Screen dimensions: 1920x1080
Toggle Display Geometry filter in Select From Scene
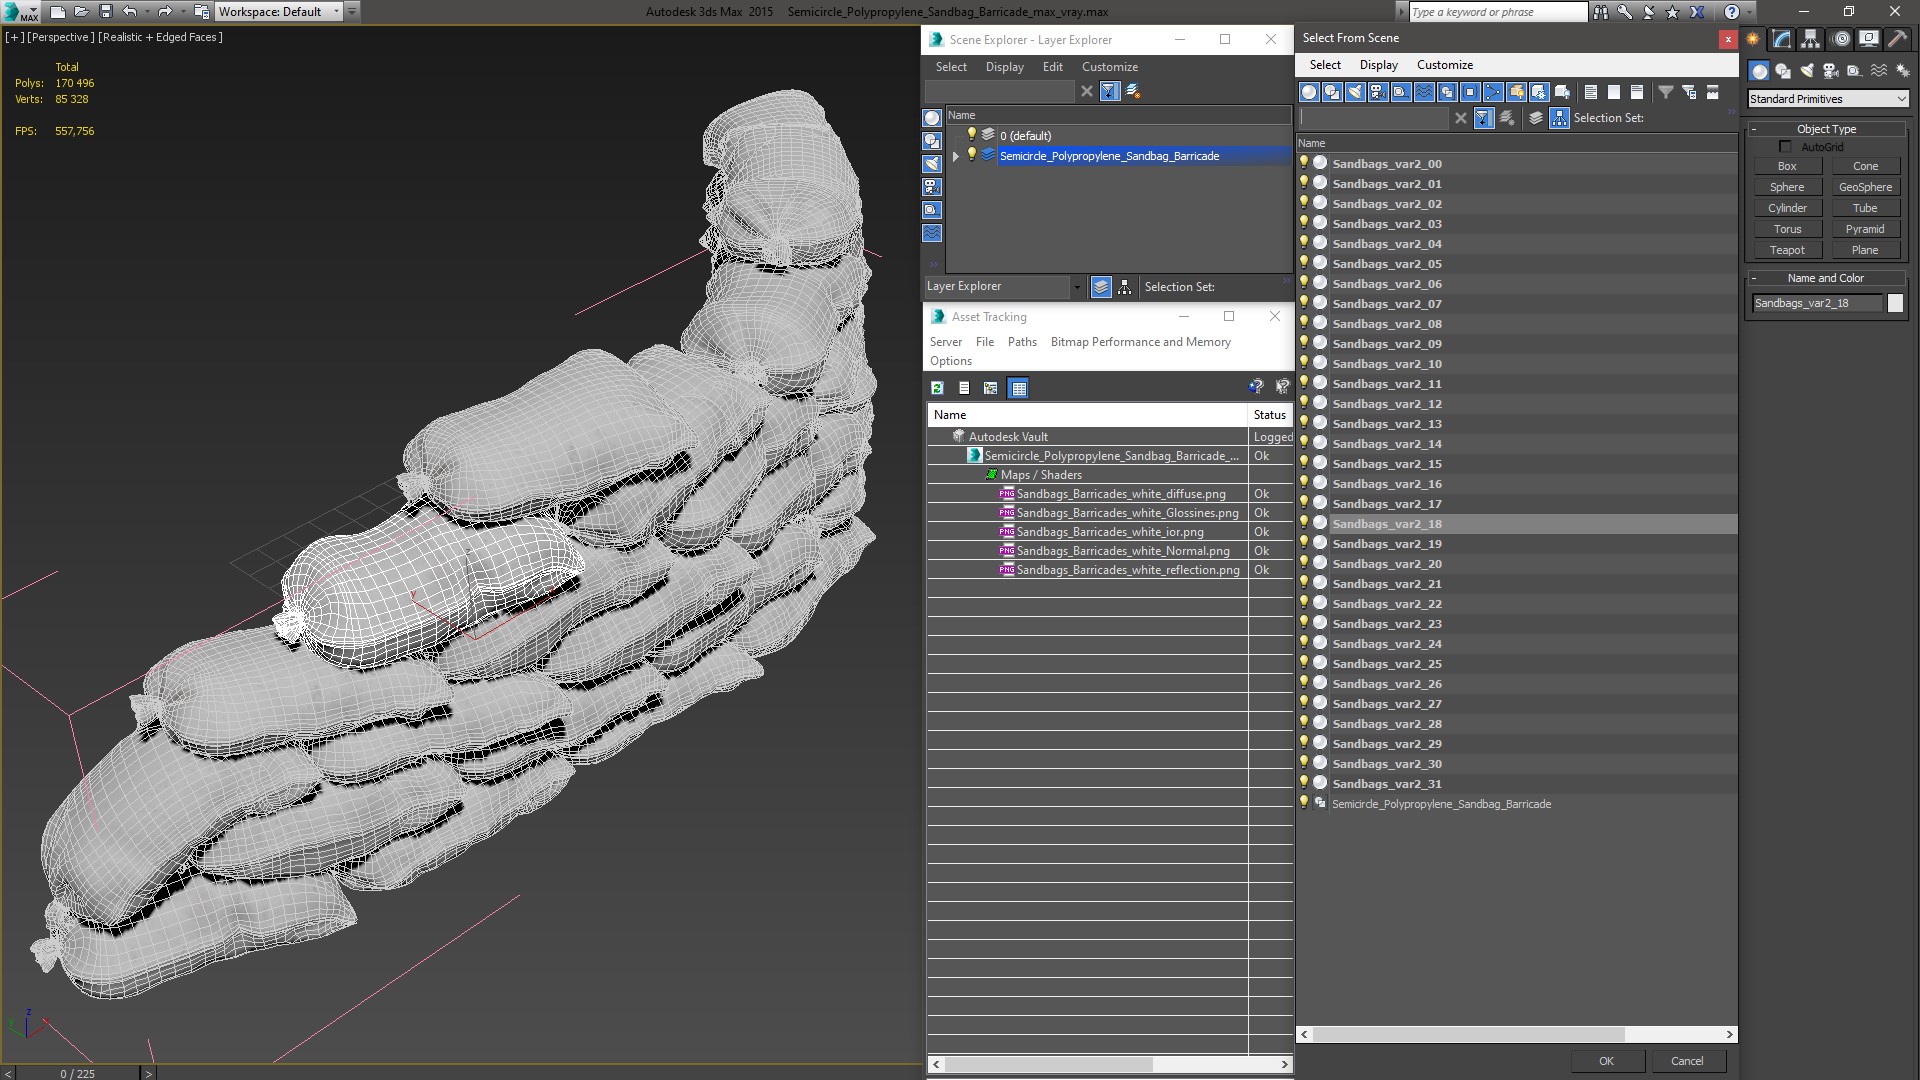(x=1309, y=92)
